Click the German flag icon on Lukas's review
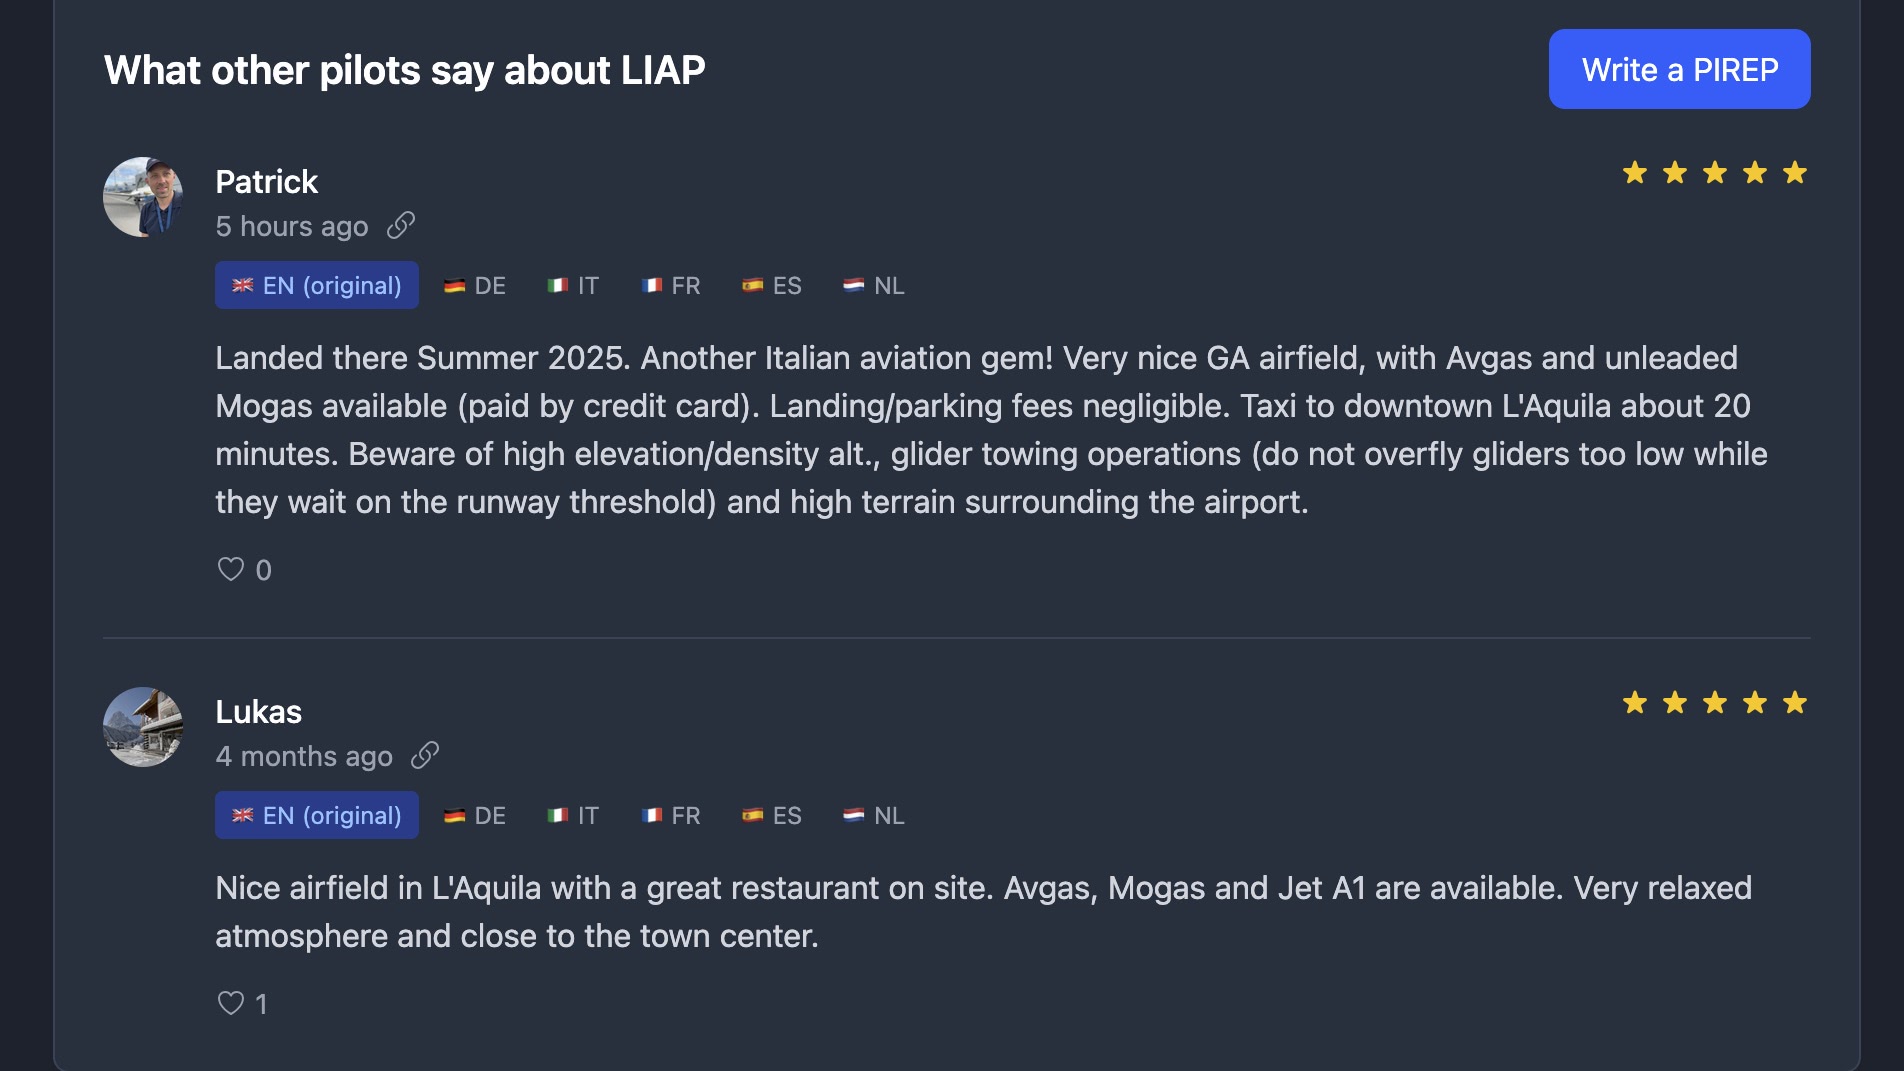1904x1071 pixels. [x=457, y=815]
